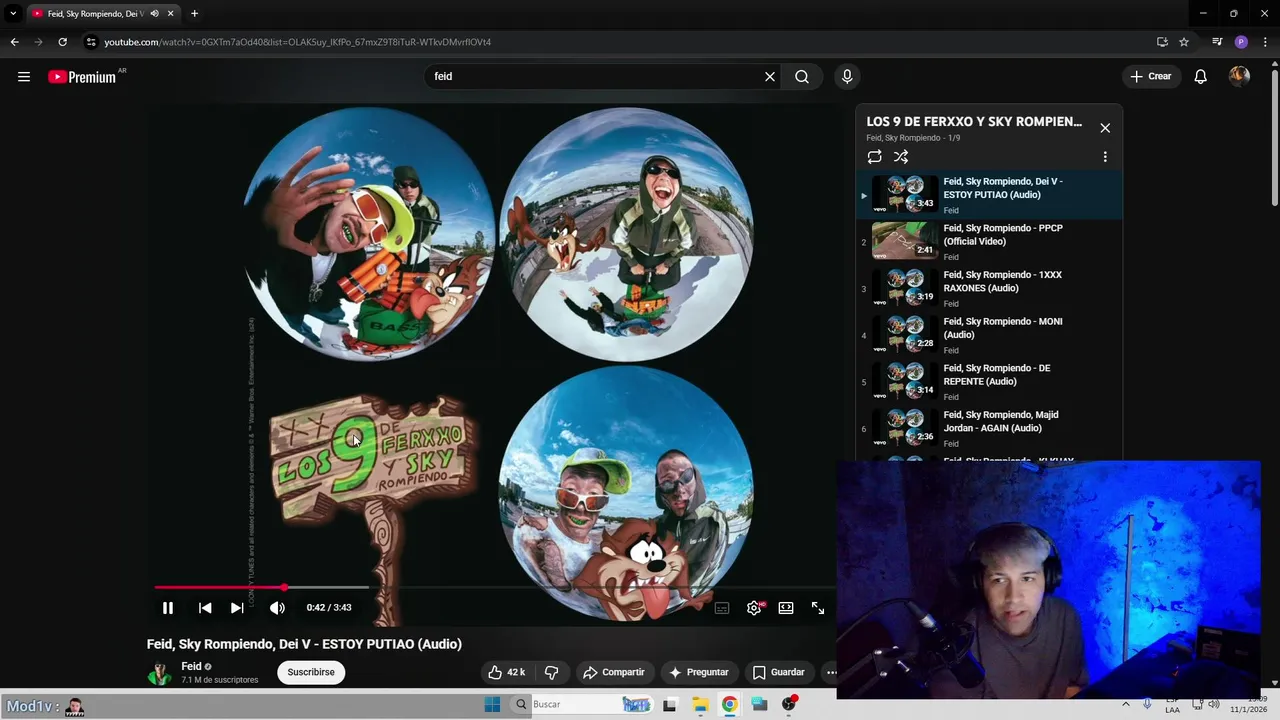Seek on the red video progress bar
1280x720 pixels.
(495, 587)
